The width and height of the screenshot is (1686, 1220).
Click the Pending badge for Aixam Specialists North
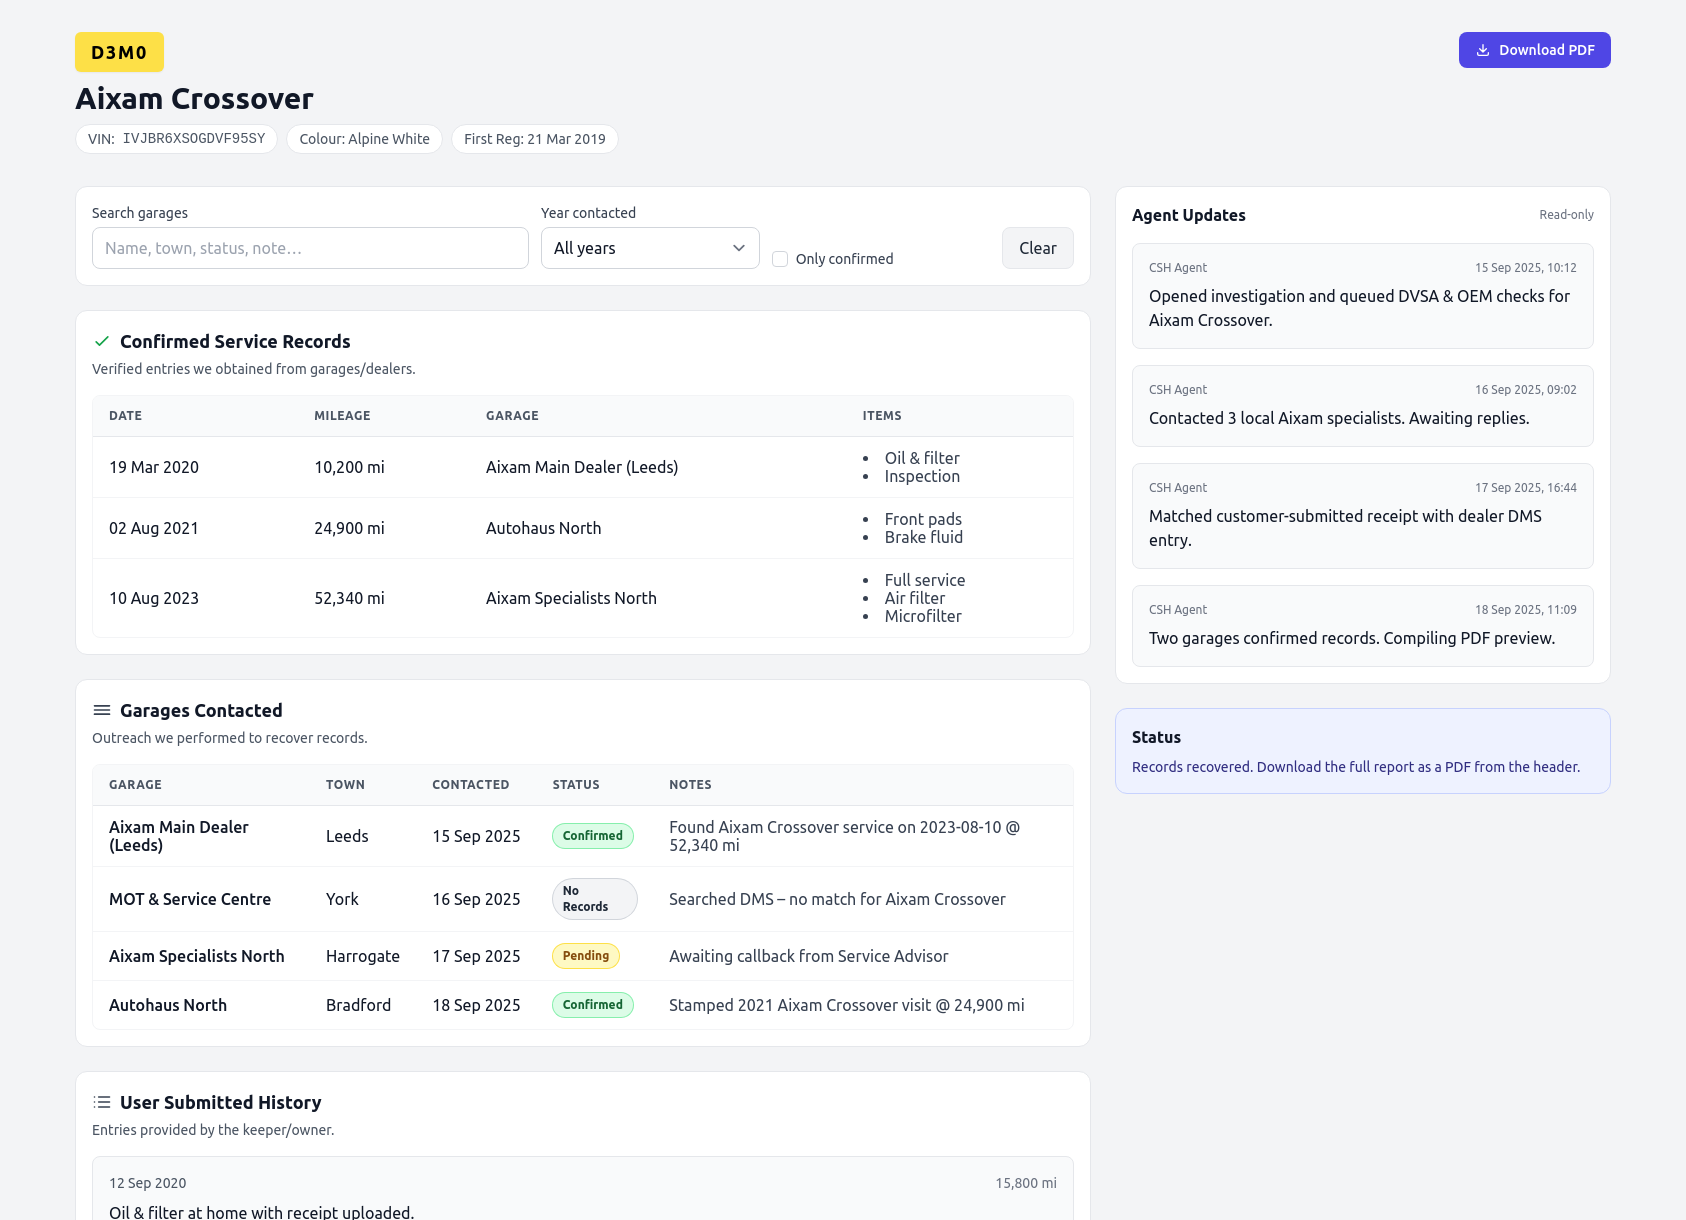click(x=585, y=955)
